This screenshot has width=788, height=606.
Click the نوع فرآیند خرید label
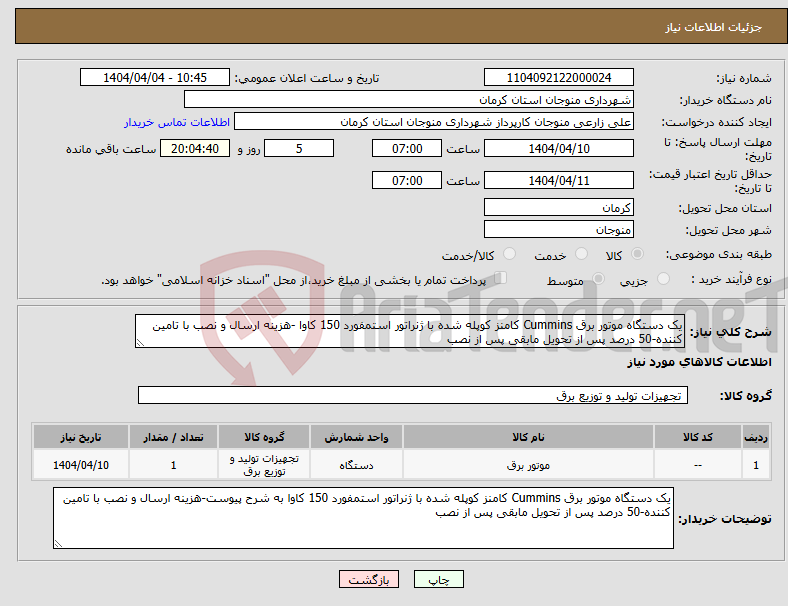731,279
